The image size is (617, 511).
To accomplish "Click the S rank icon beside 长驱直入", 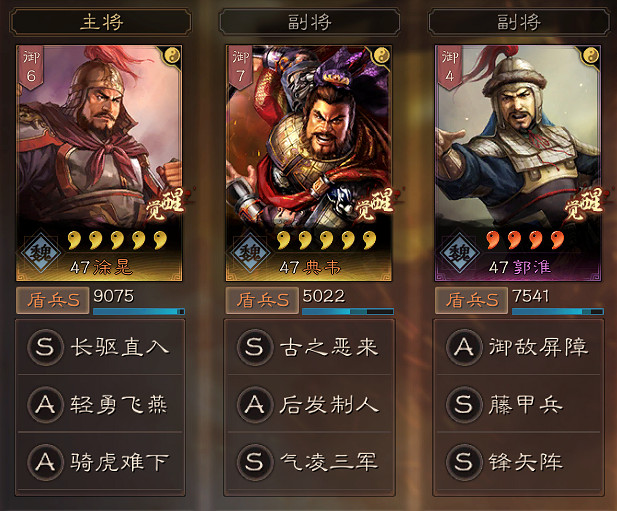I will (x=45, y=347).
